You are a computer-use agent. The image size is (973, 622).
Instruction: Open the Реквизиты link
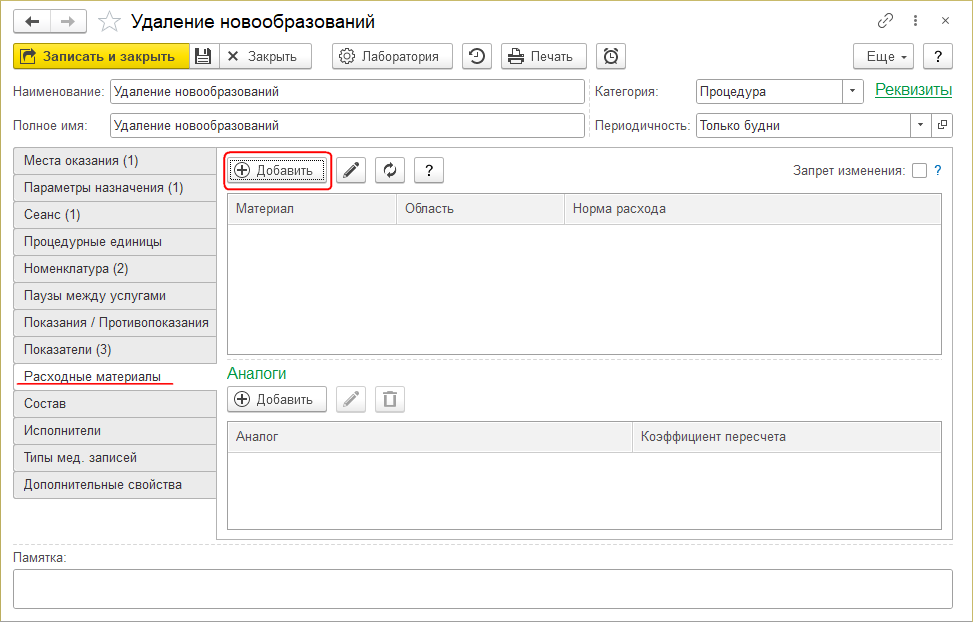(x=913, y=90)
